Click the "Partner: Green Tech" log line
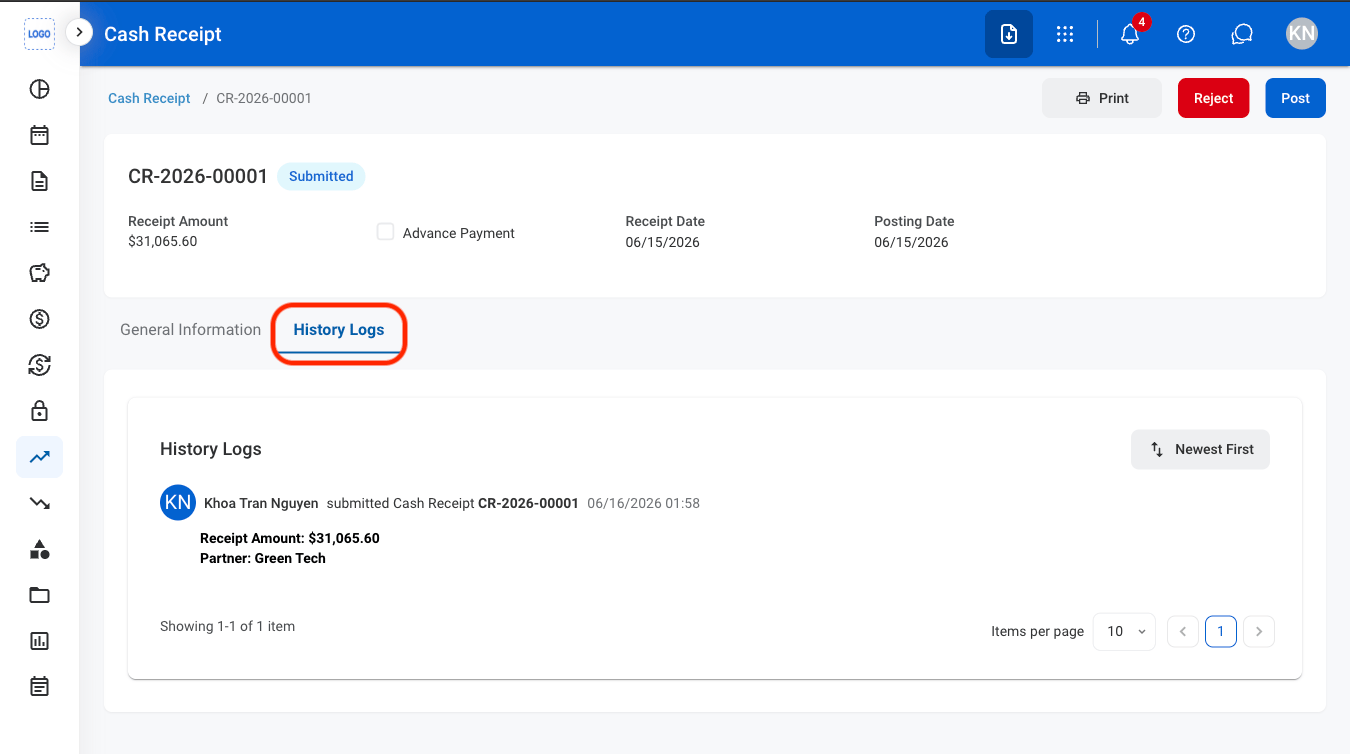The height and width of the screenshot is (754, 1350). [263, 558]
